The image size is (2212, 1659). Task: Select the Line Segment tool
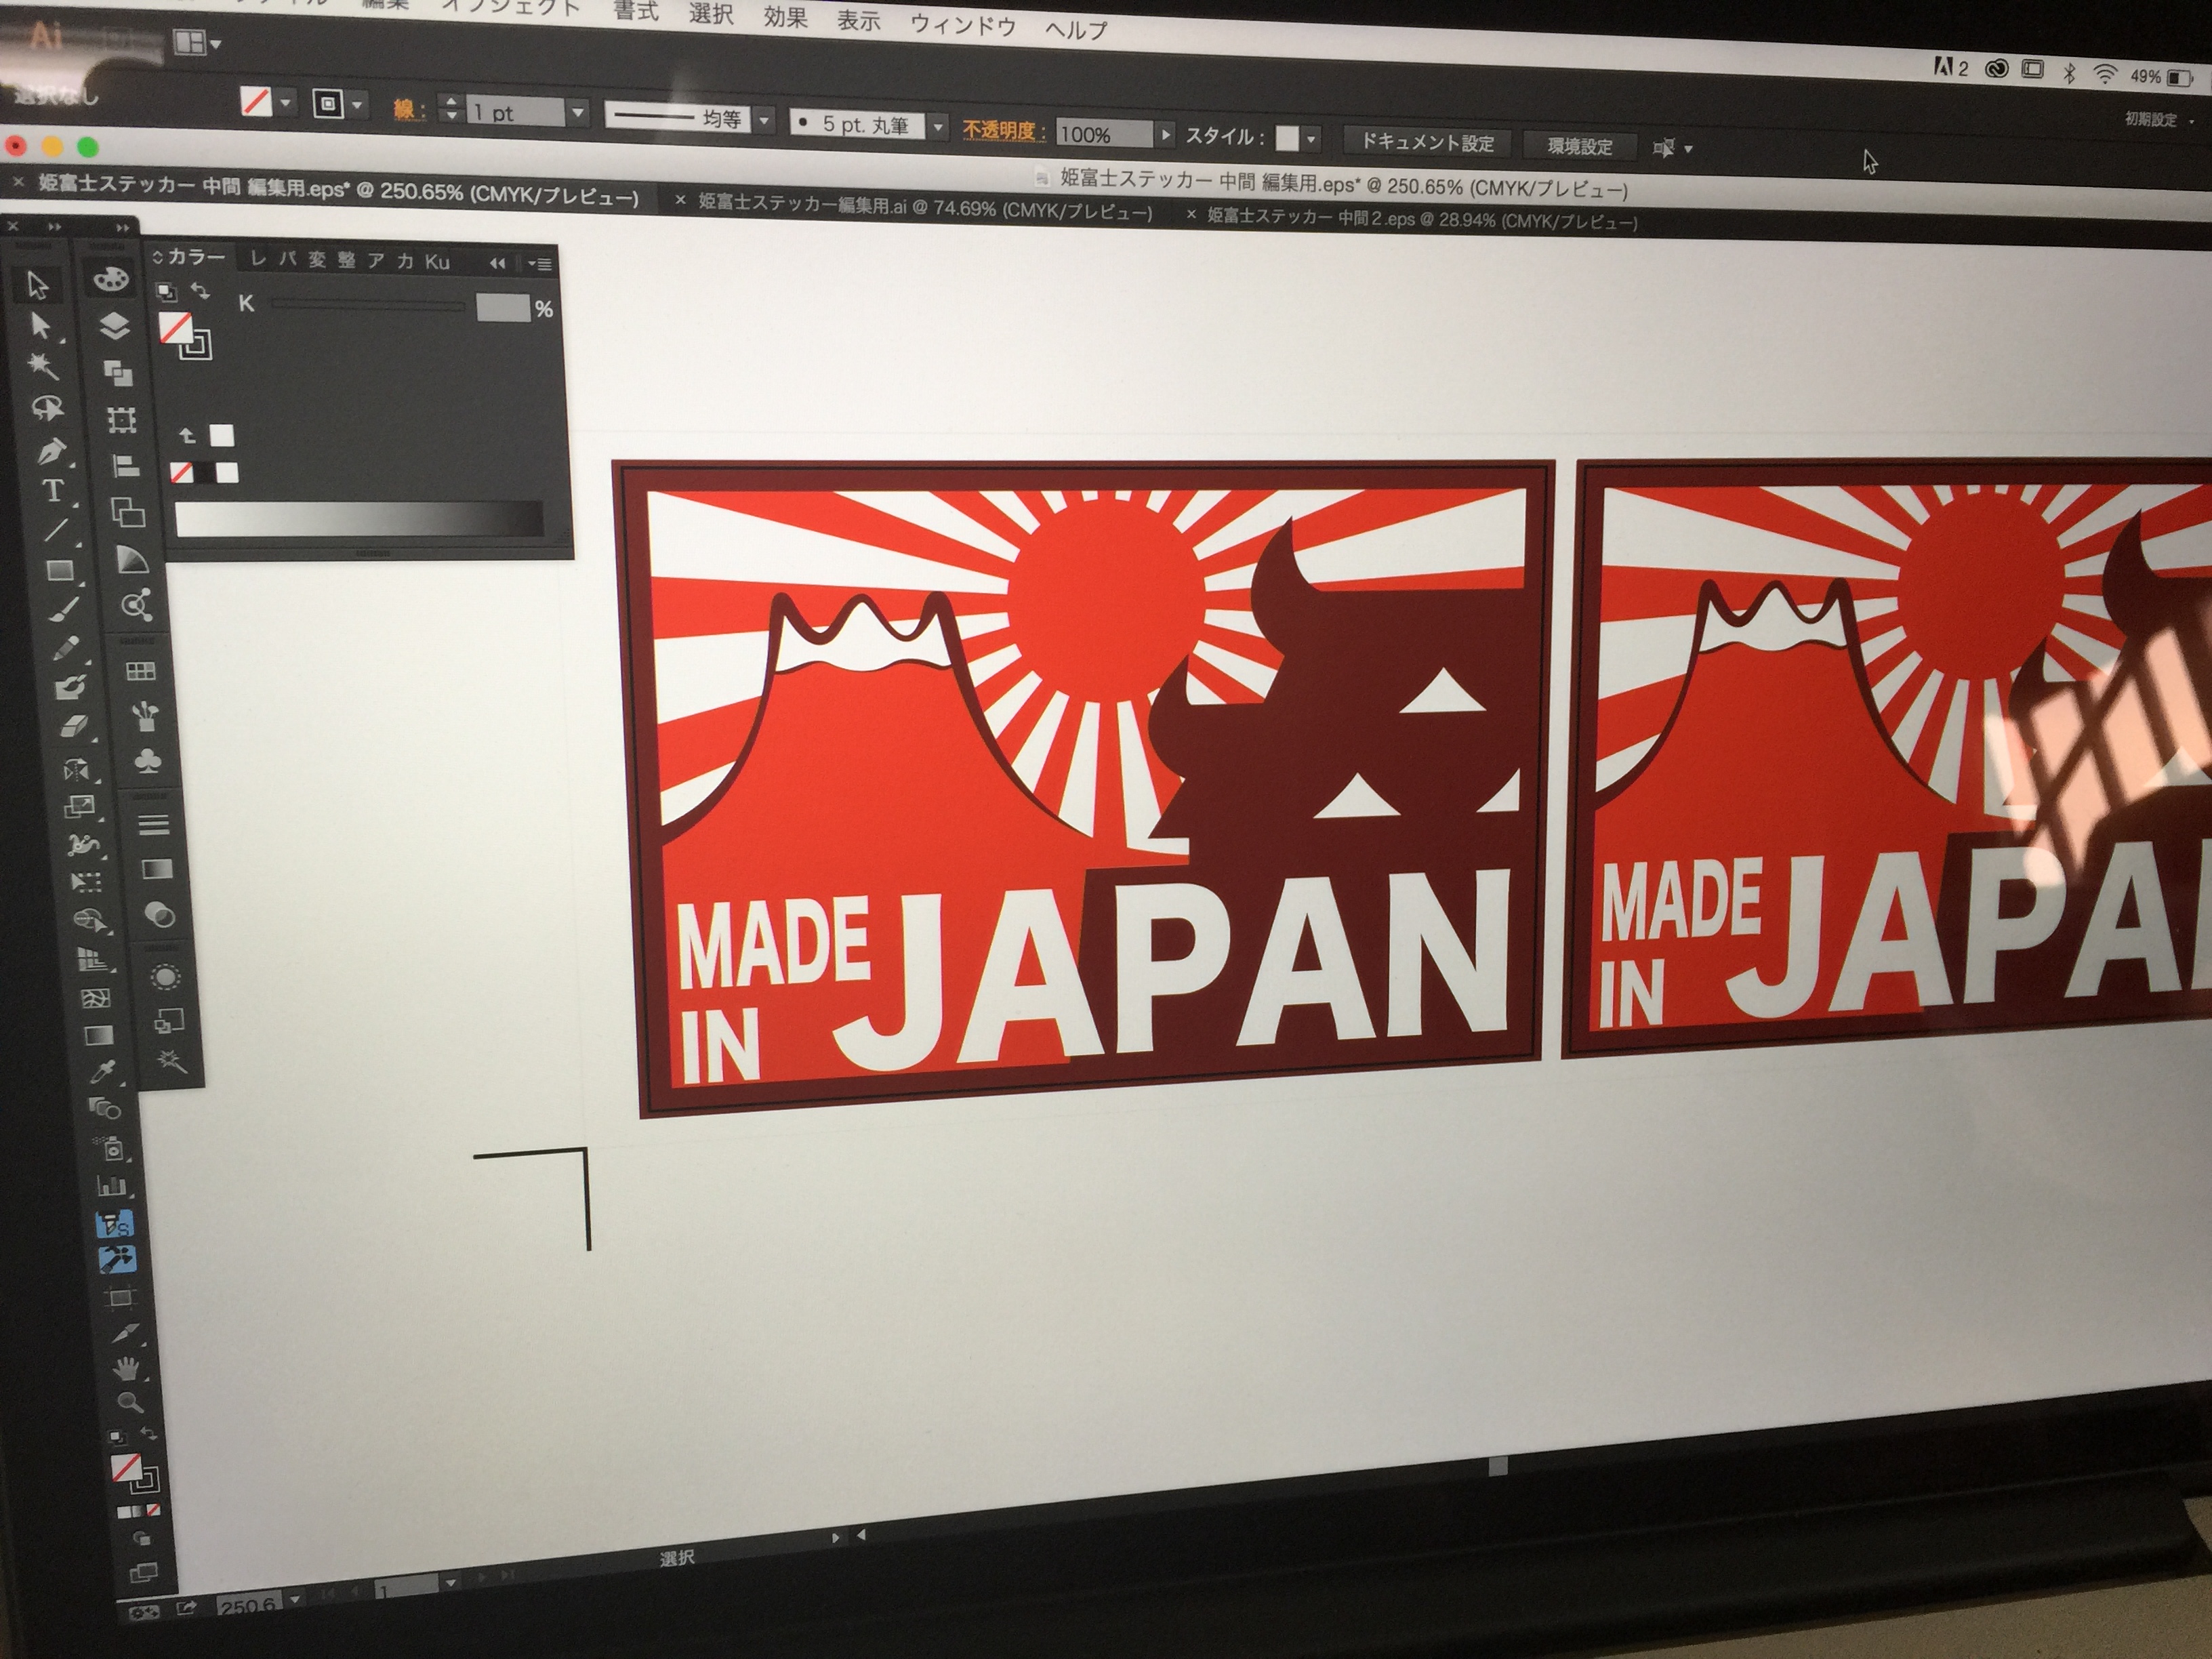click(56, 530)
